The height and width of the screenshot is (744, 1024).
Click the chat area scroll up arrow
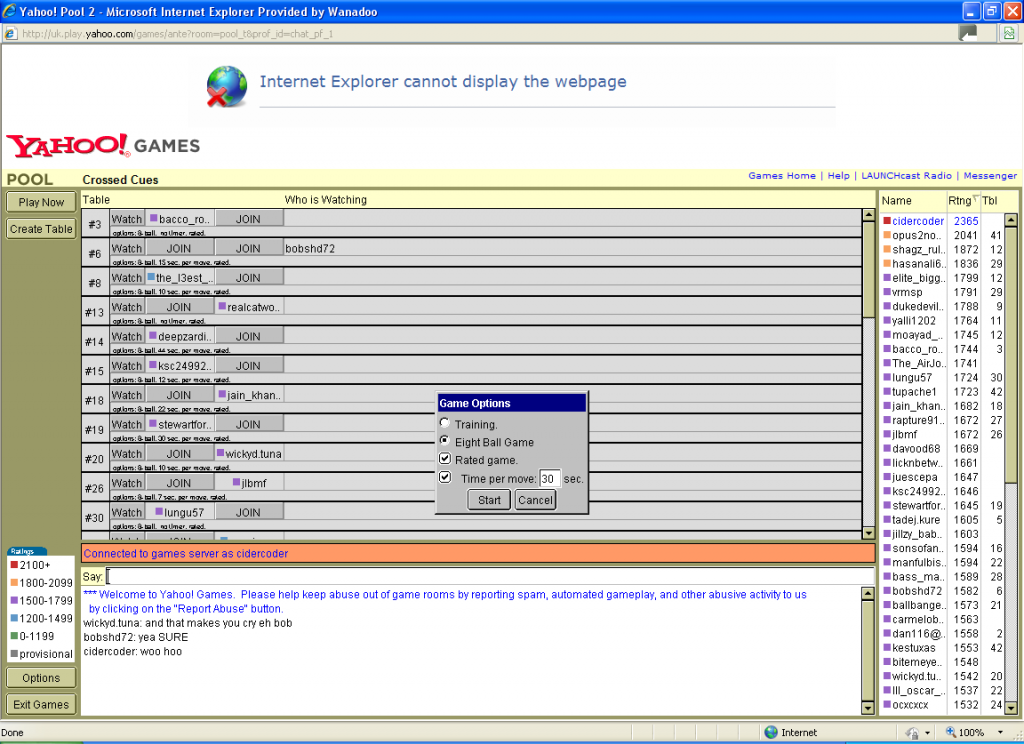click(868, 594)
